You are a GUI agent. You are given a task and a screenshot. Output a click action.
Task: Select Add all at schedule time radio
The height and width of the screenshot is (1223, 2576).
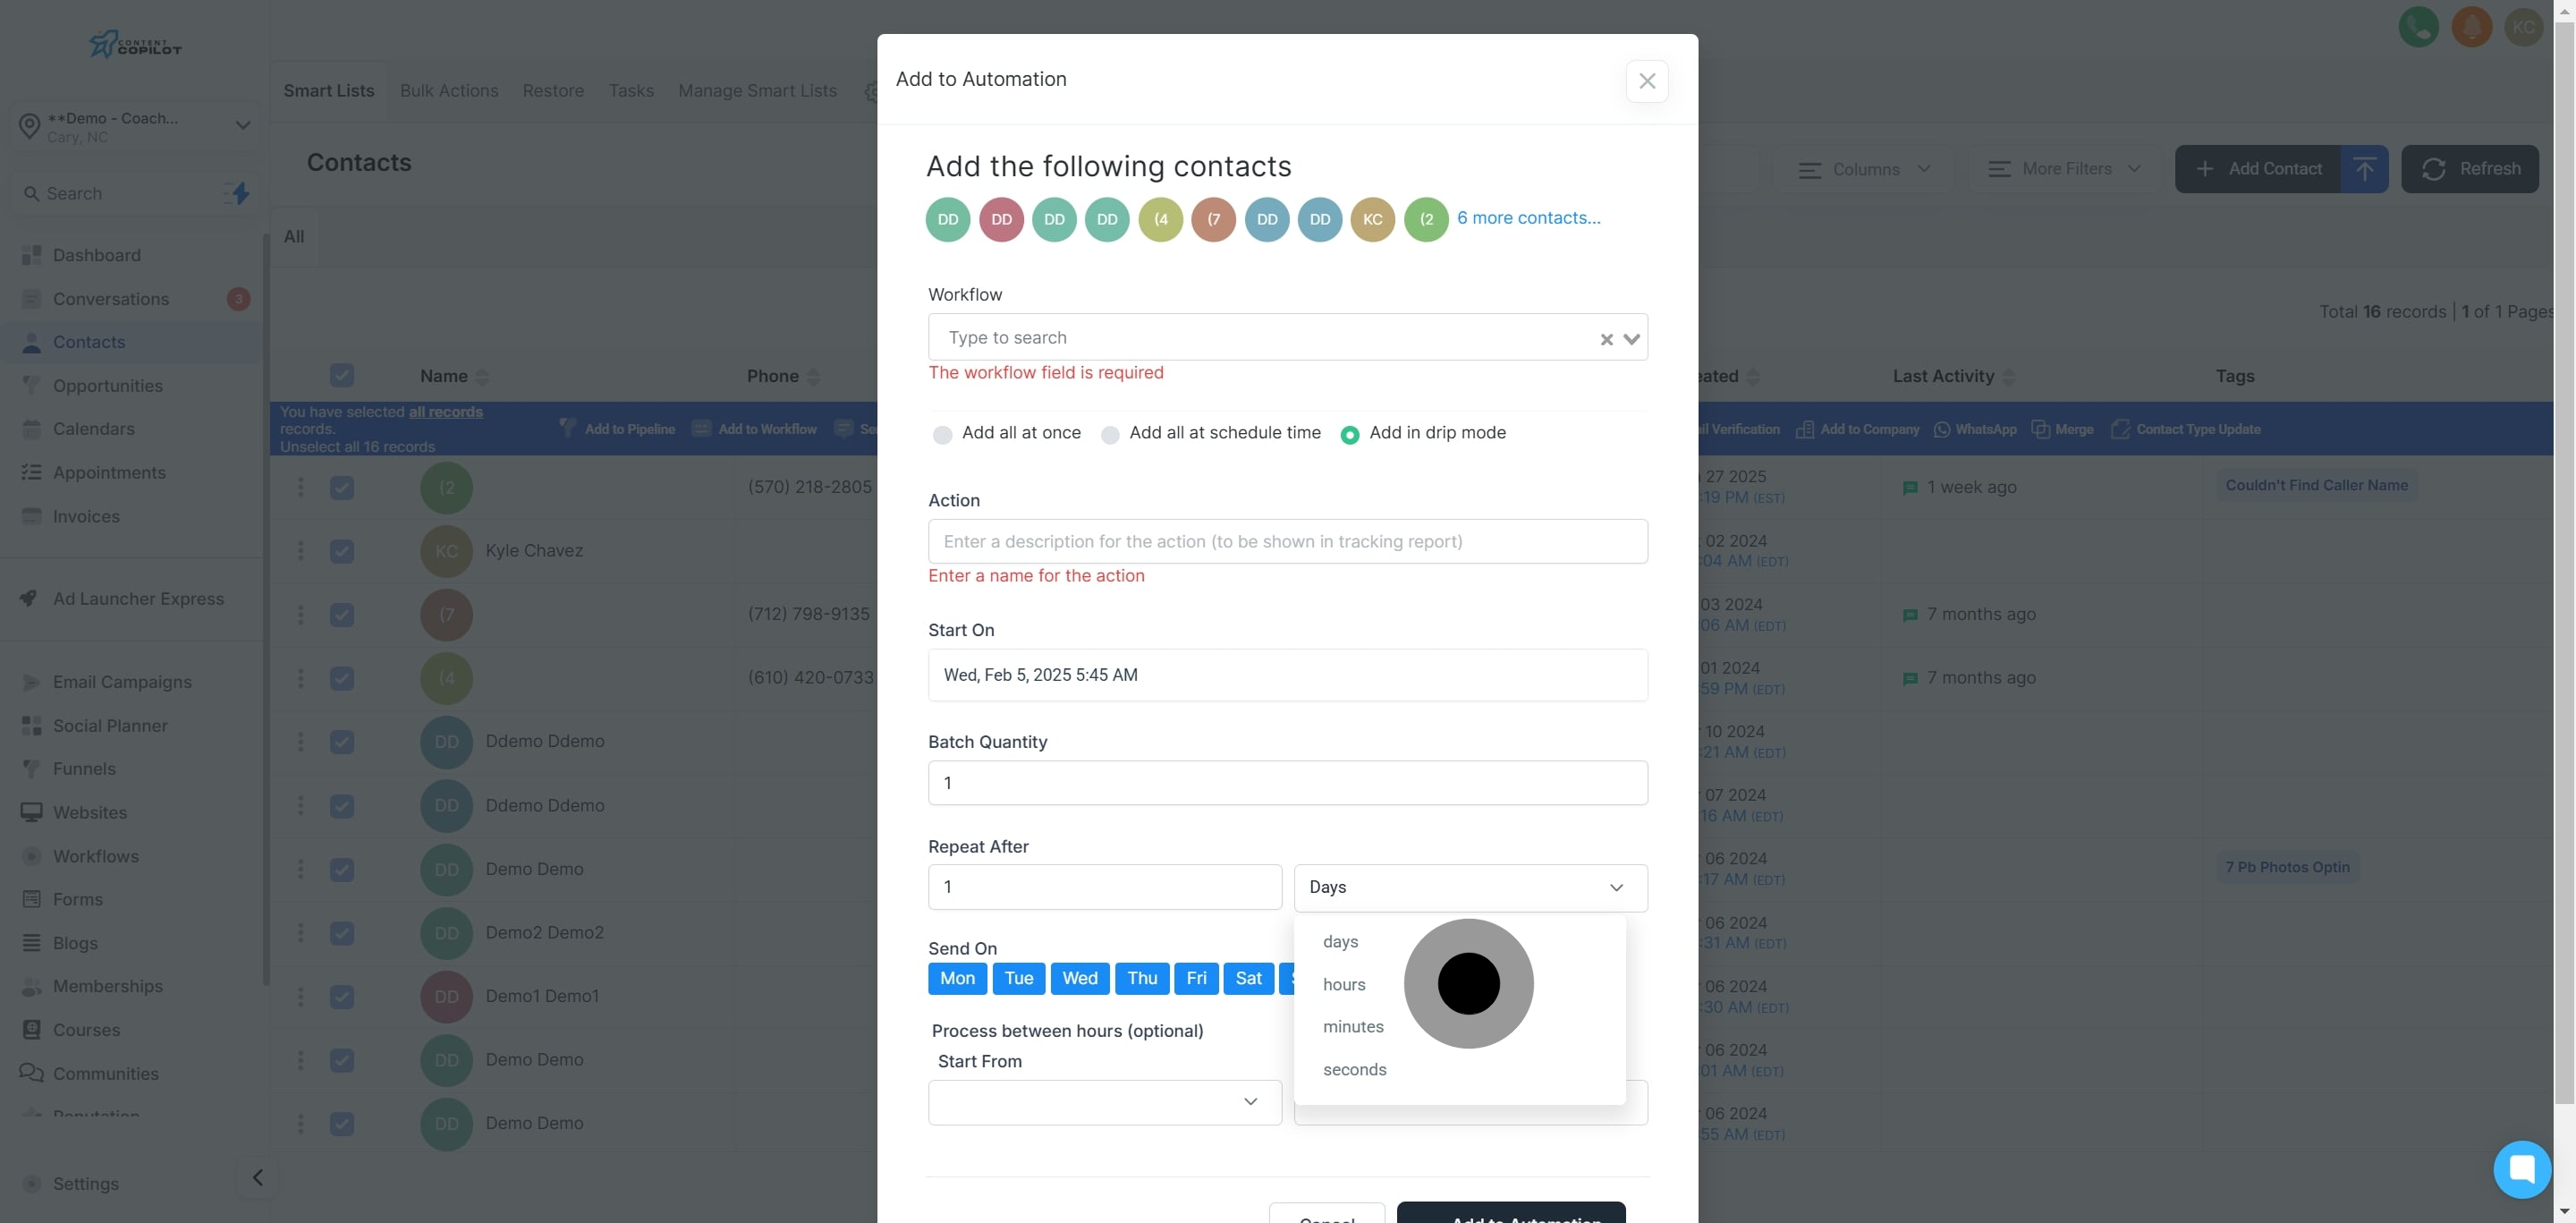[x=1109, y=434]
